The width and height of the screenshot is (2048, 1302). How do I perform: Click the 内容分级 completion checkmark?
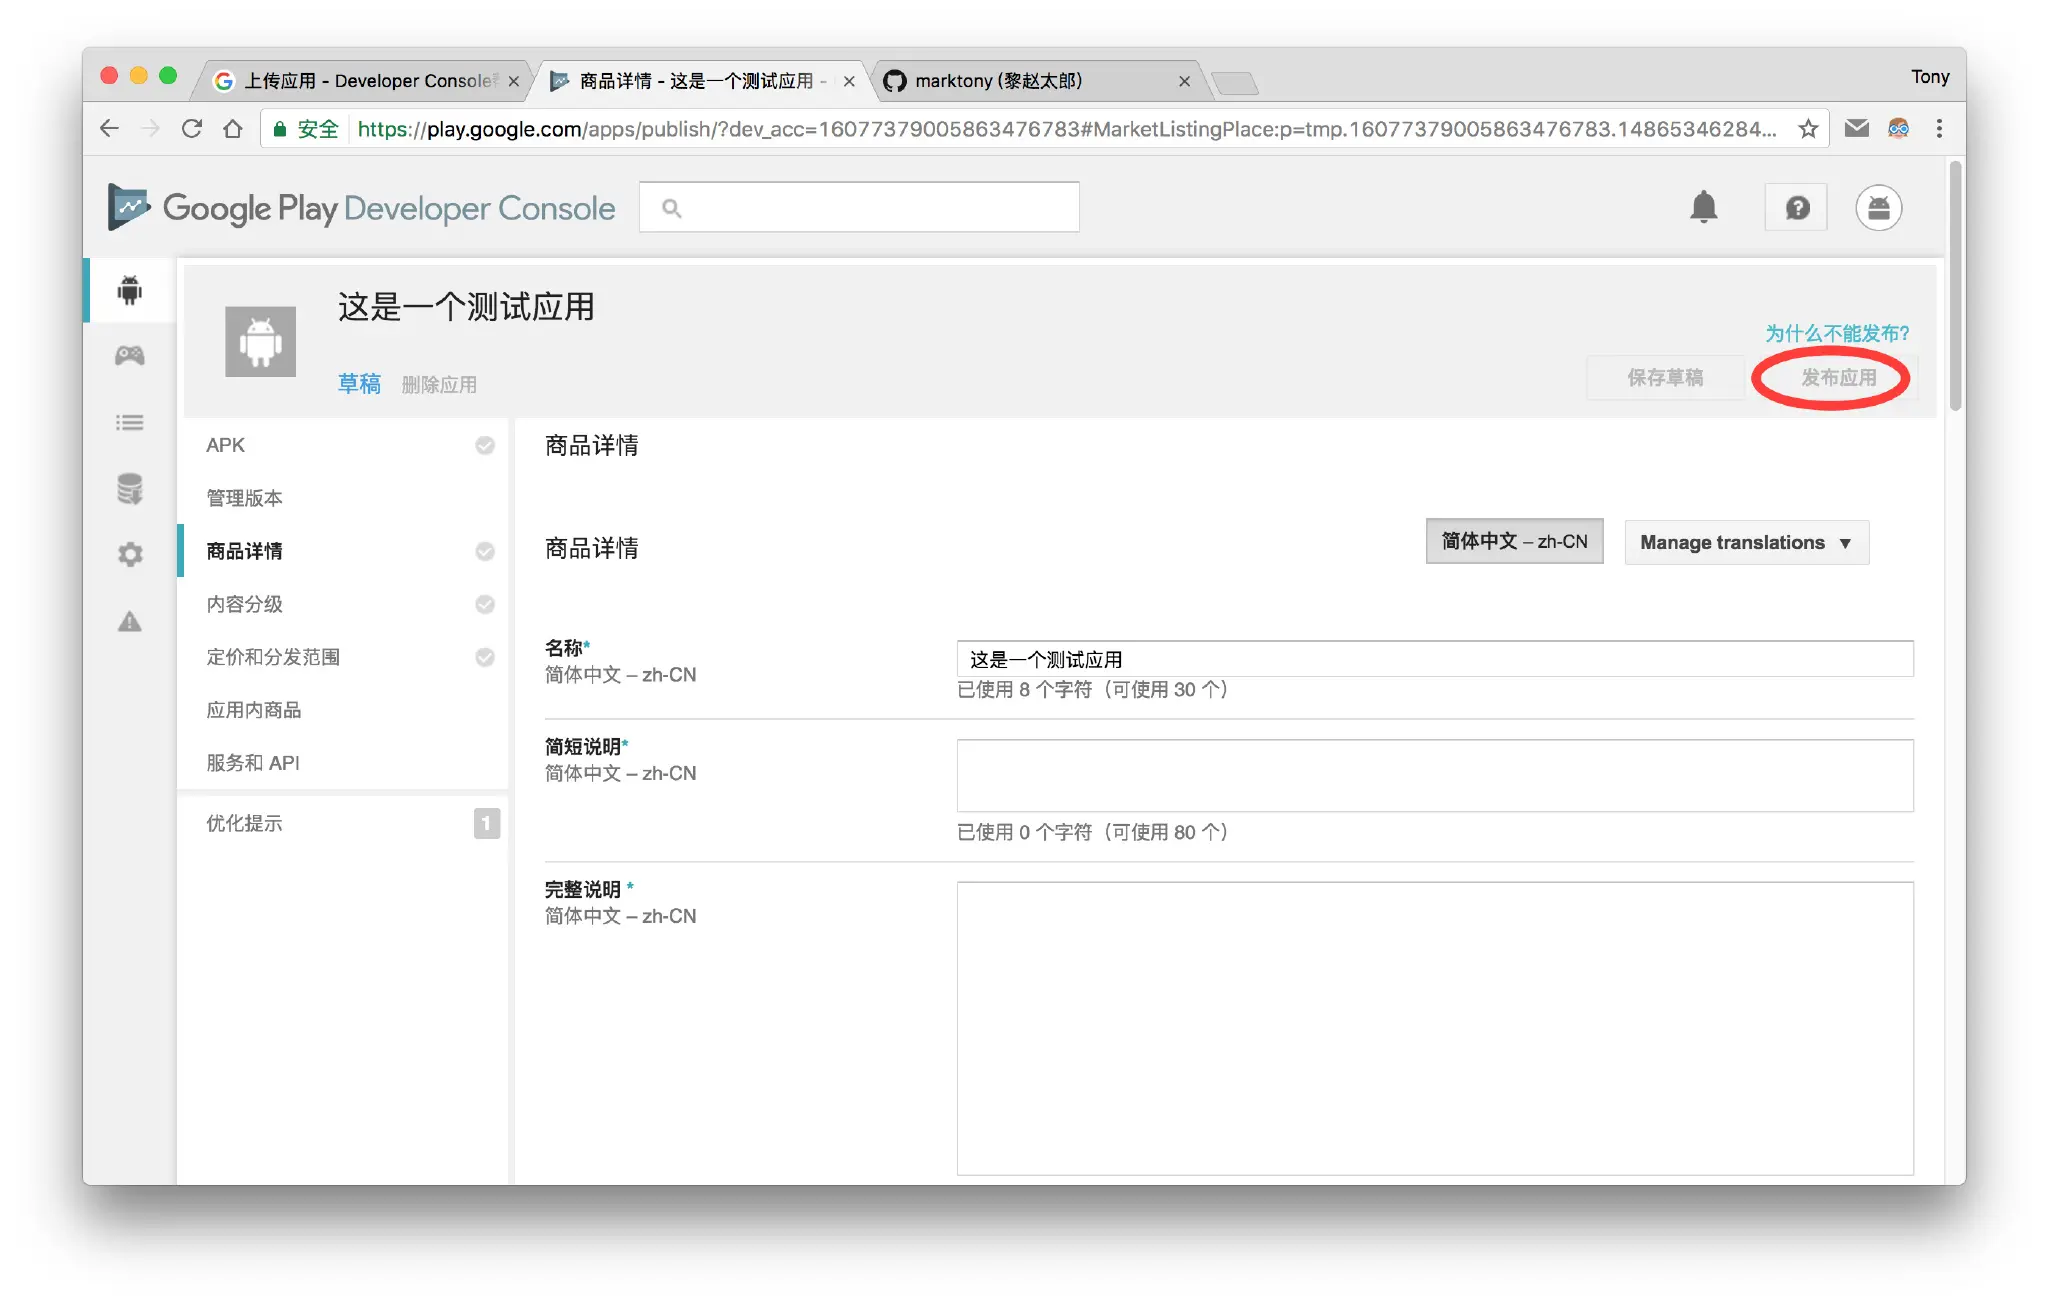pyautogui.click(x=485, y=604)
